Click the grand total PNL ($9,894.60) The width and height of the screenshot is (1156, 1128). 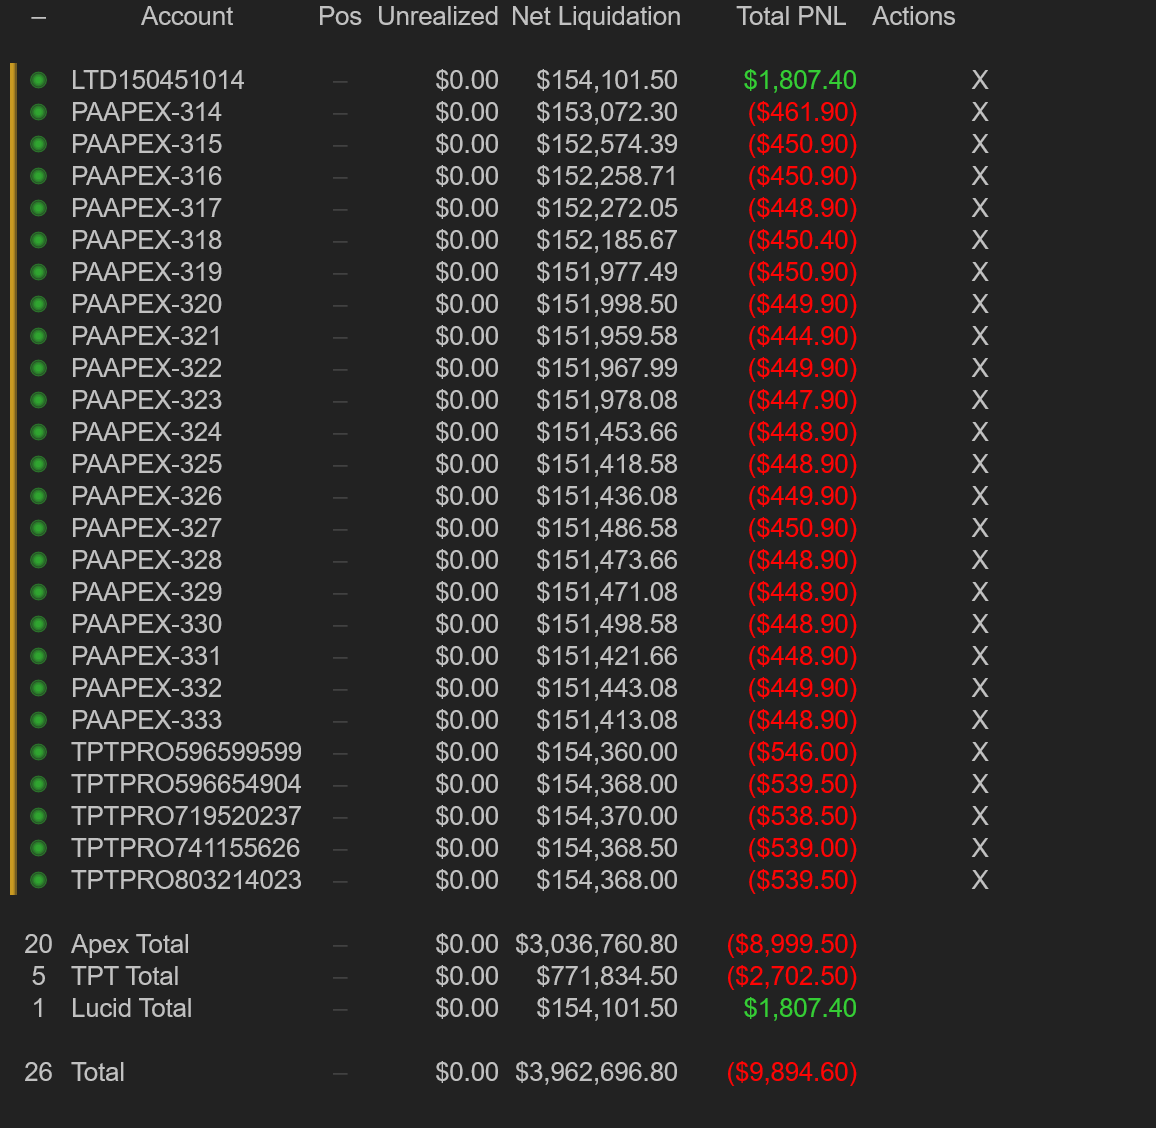[792, 1072]
